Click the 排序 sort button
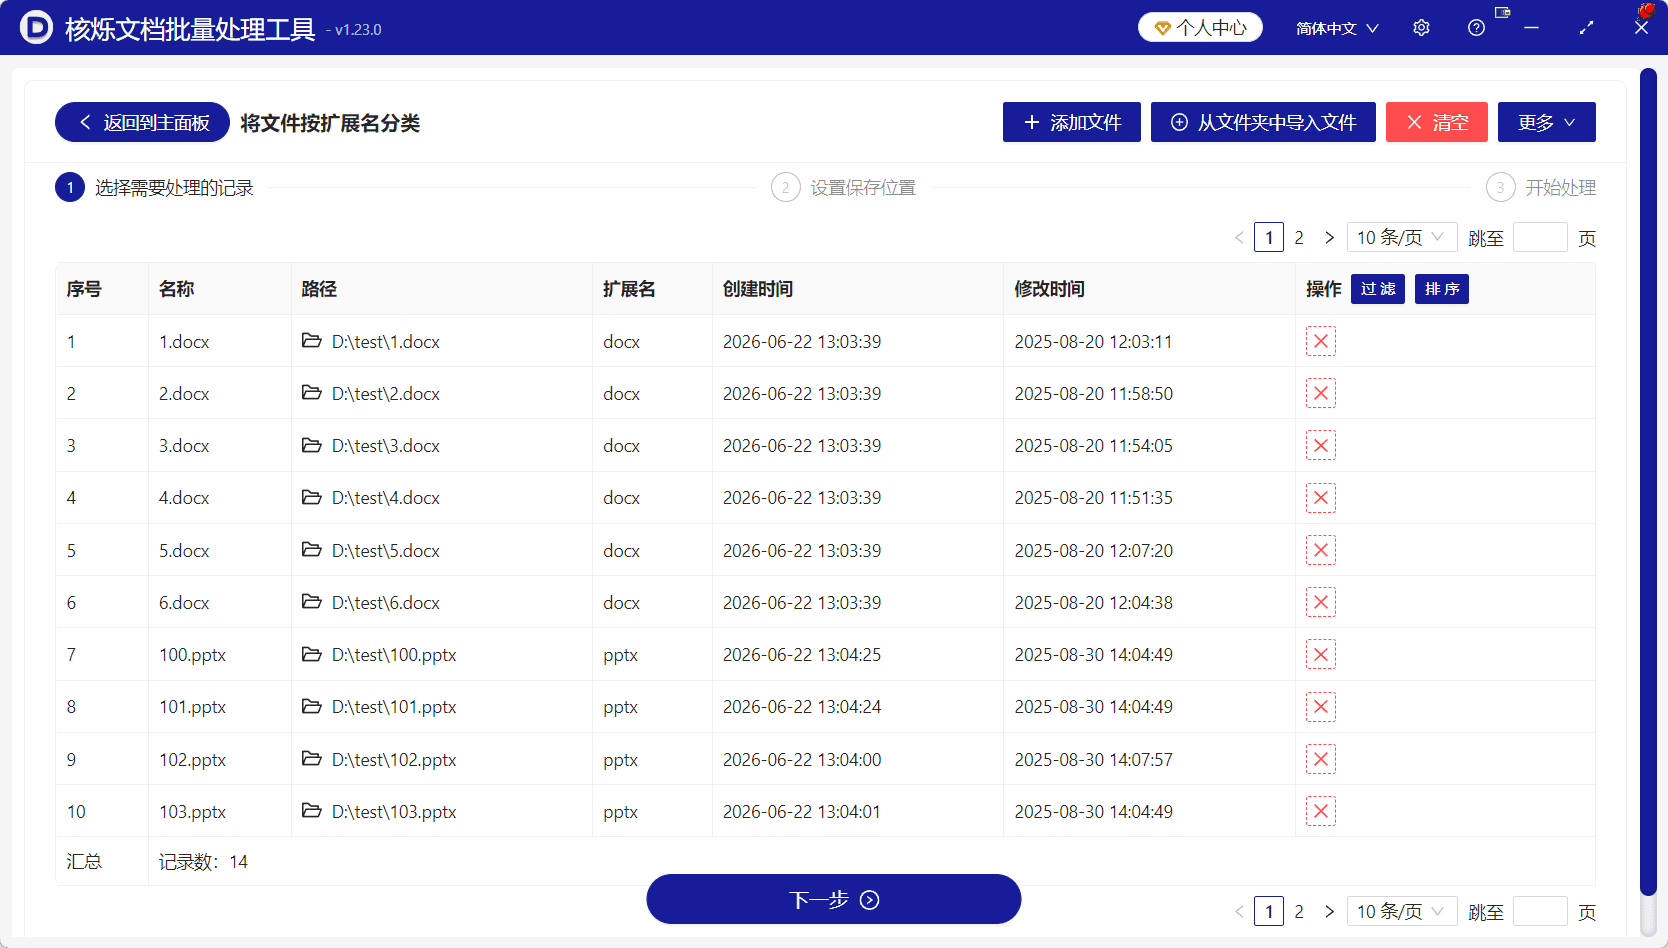 [x=1442, y=289]
